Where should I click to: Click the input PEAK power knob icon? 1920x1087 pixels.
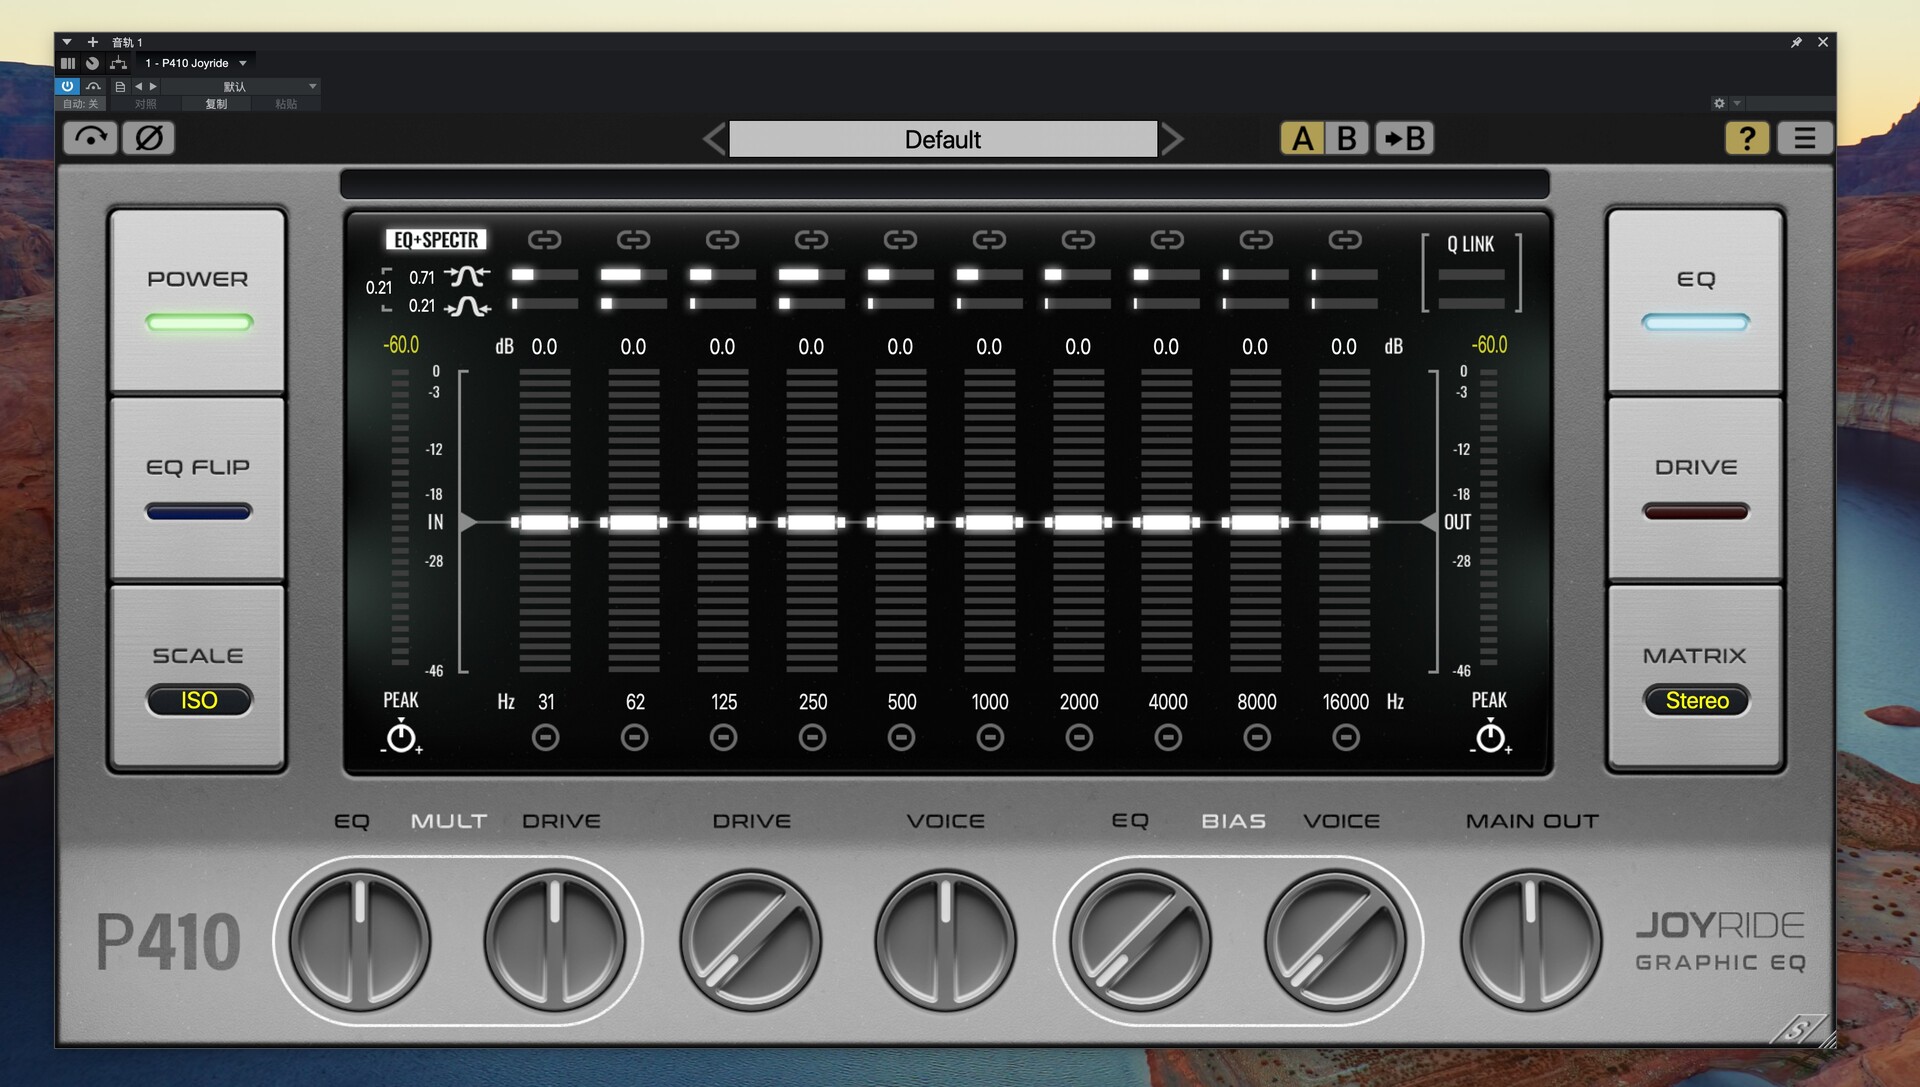401,738
